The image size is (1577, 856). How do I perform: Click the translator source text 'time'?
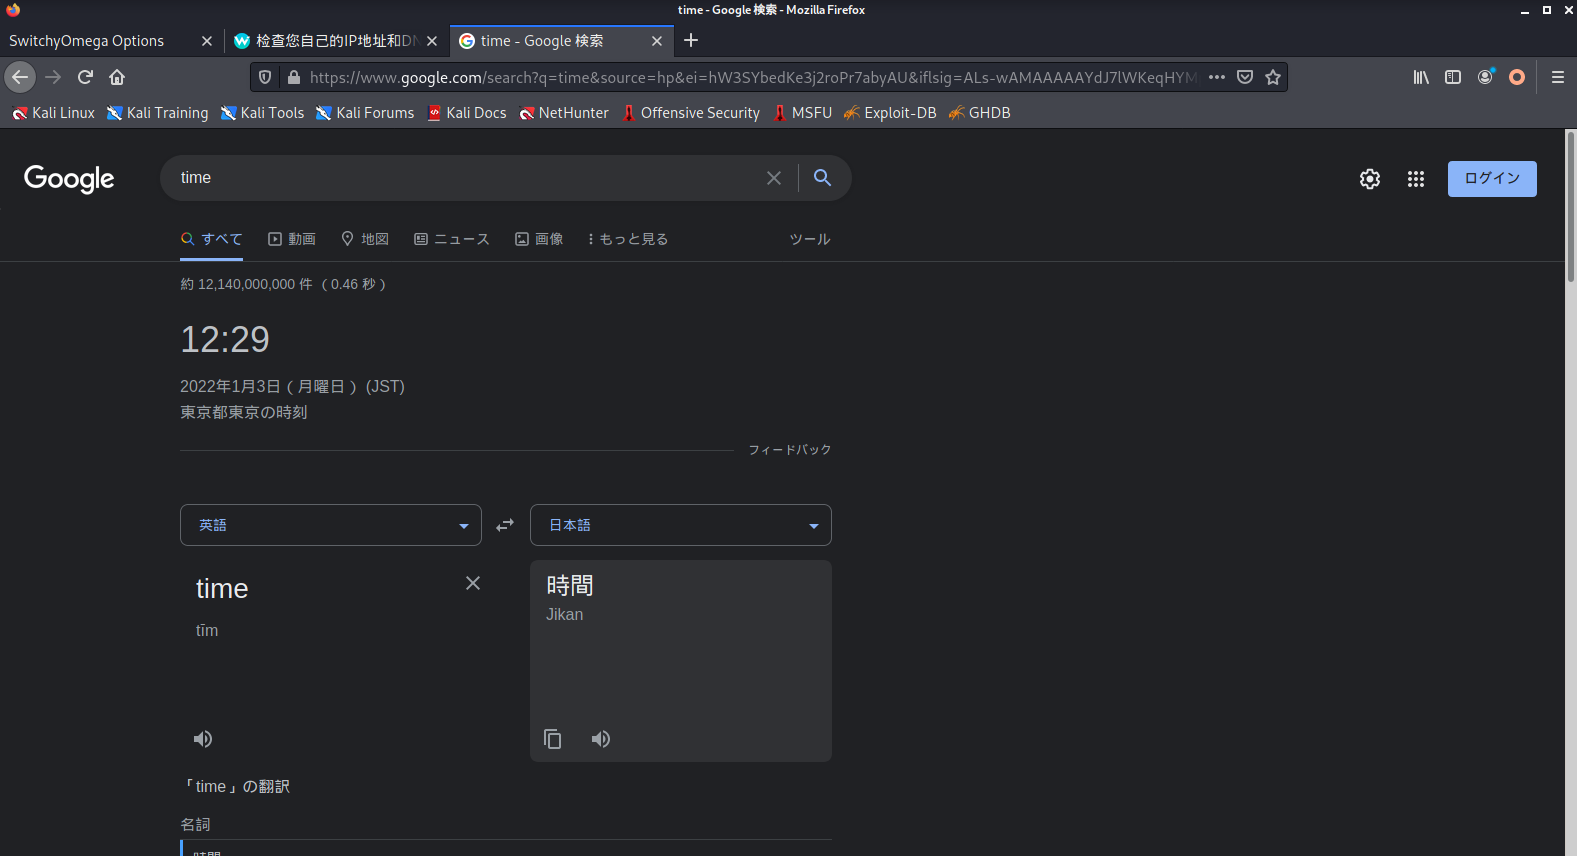pos(222,589)
